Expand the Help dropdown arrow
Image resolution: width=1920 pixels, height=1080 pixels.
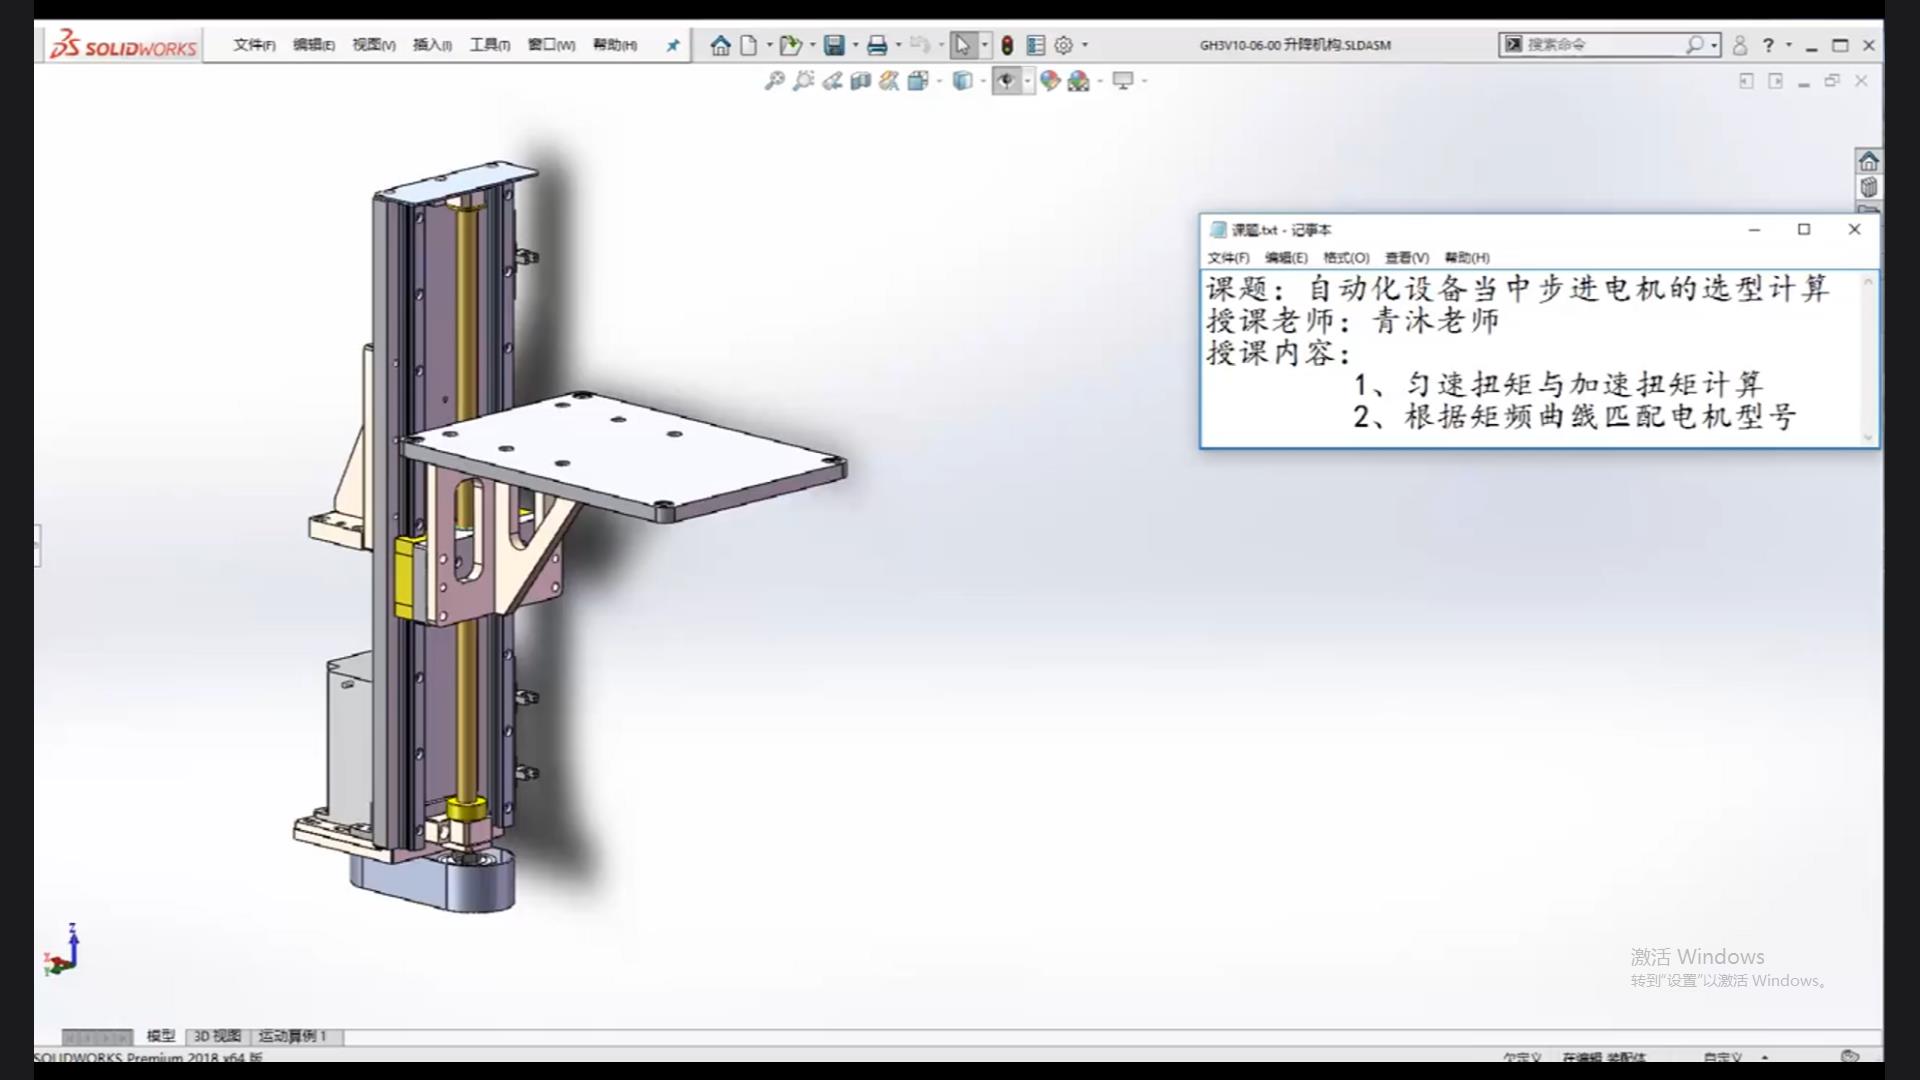click(x=1789, y=45)
